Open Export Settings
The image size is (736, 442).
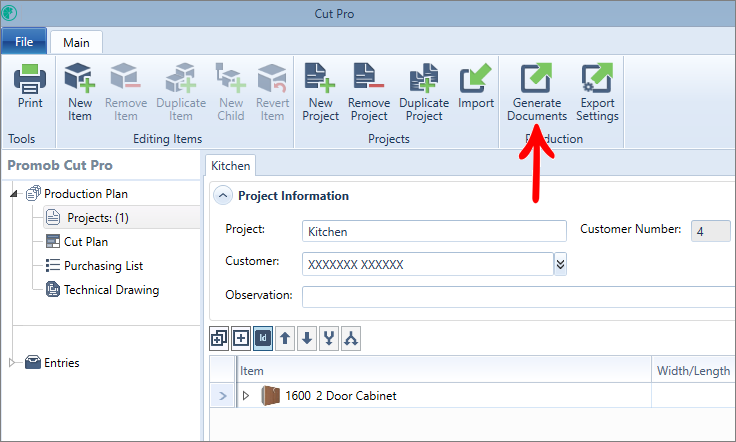pos(597,92)
